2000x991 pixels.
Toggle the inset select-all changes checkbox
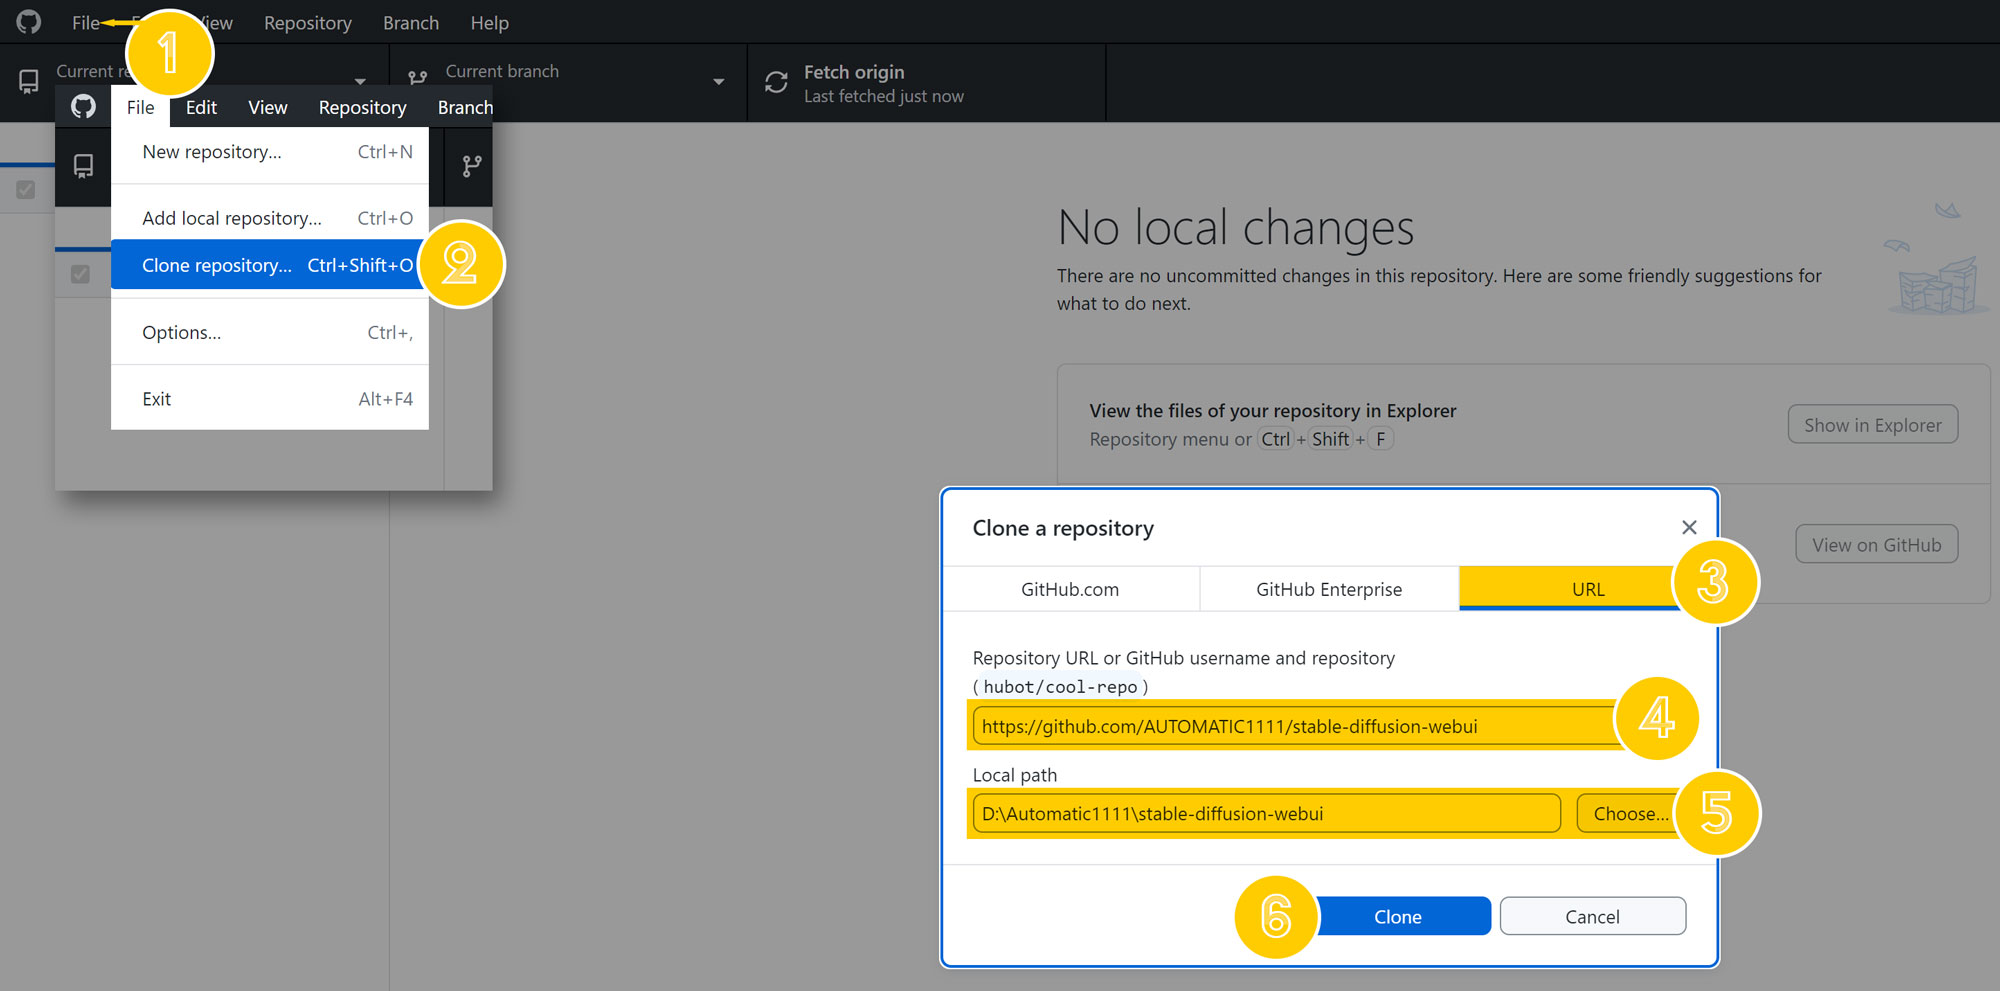coord(80,274)
